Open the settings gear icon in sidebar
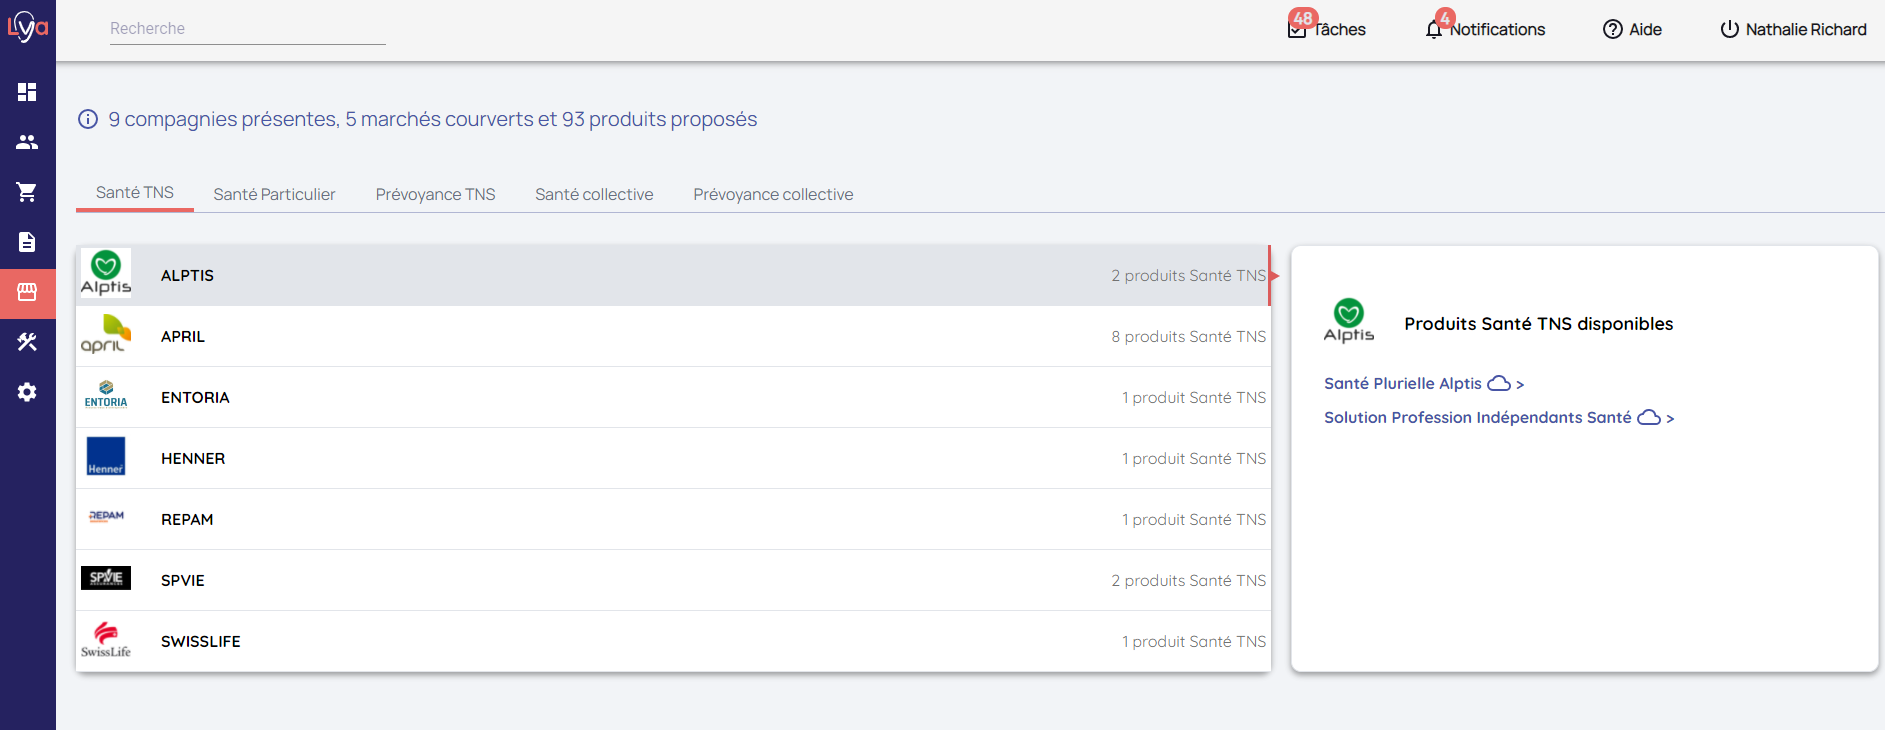The height and width of the screenshot is (730, 1885). (x=27, y=392)
